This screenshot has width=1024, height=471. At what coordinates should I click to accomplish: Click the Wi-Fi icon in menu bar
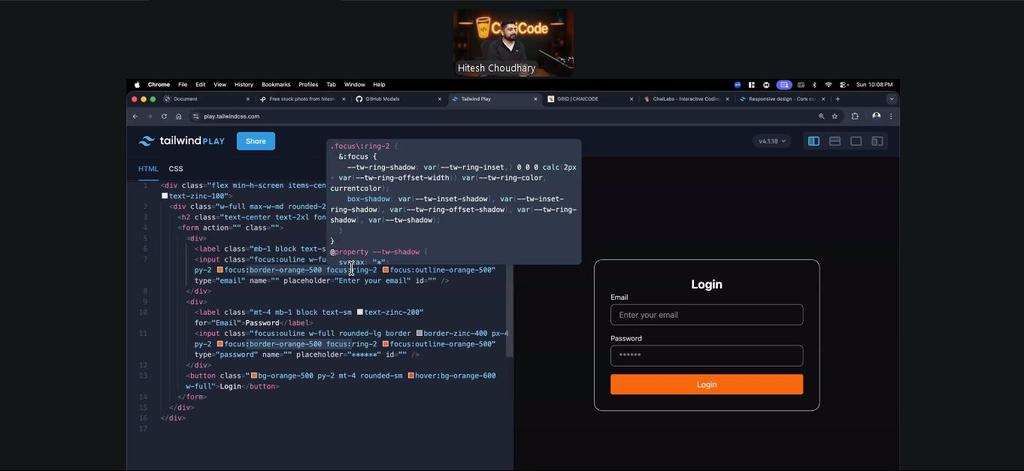tap(829, 85)
